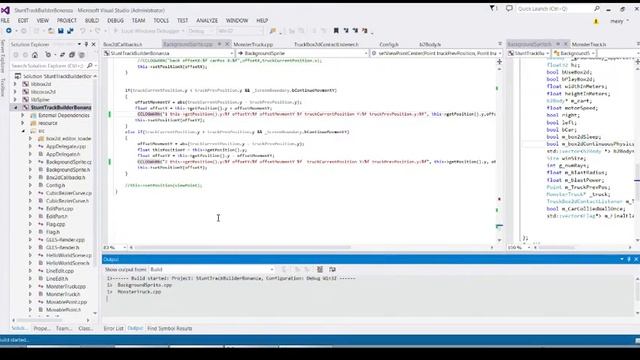The width and height of the screenshot is (640, 360).
Task: Open the setViewPointCenter member dropdown
Action: click(436, 53)
